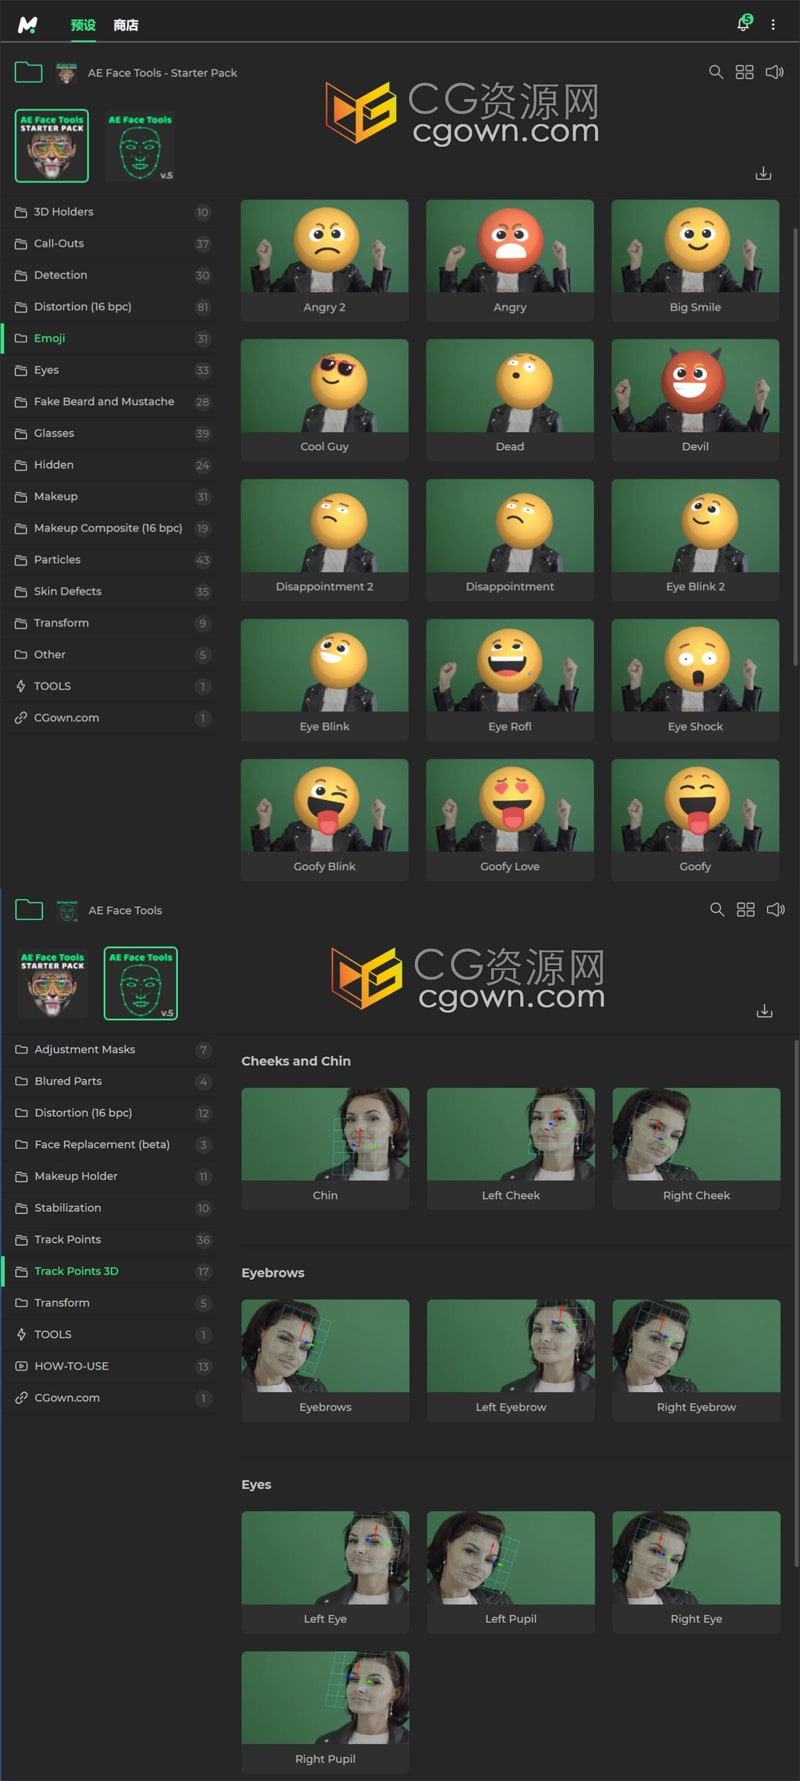Select the Dead emoji preset
Screen dimensions: 800x1781
[510, 400]
